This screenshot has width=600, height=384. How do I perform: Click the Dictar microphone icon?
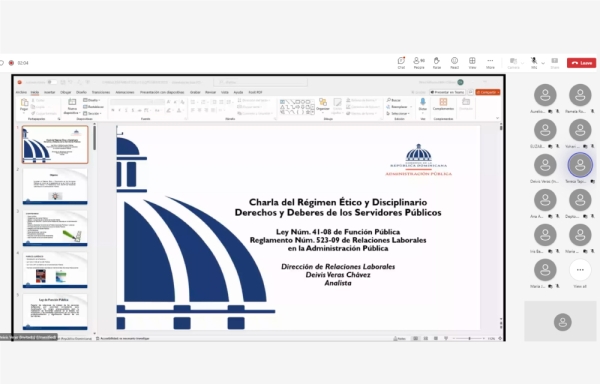(x=423, y=104)
